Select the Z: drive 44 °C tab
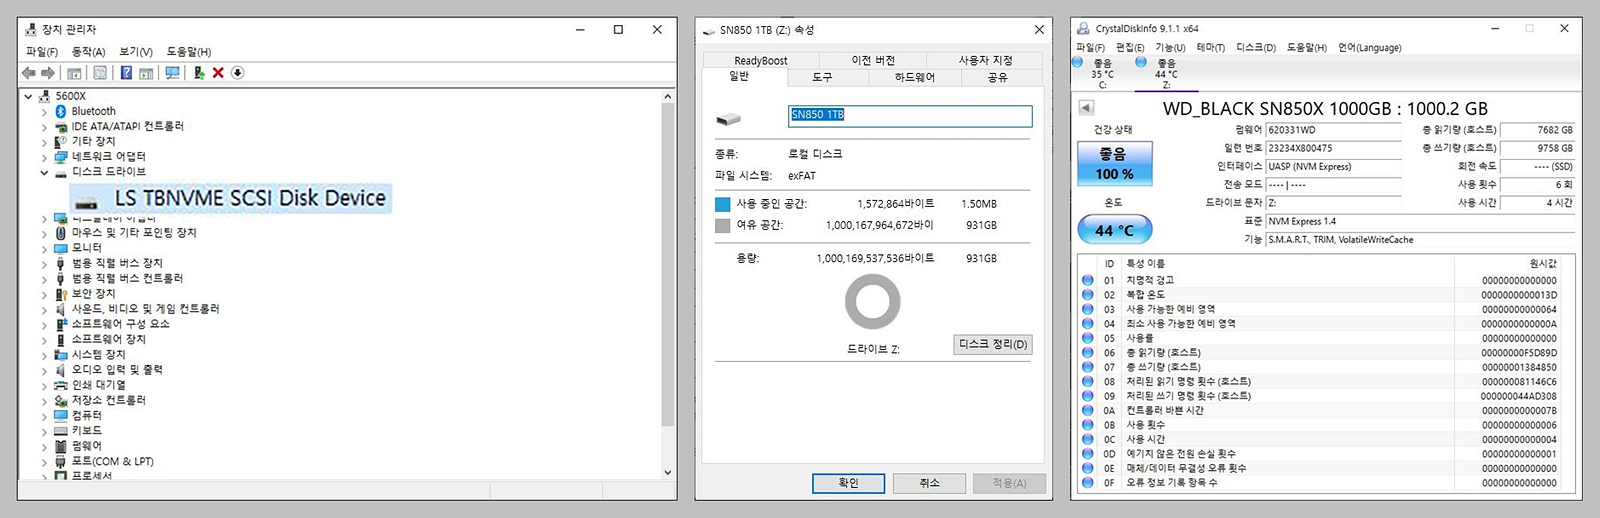This screenshot has height=518, width=1600. 1165,73
